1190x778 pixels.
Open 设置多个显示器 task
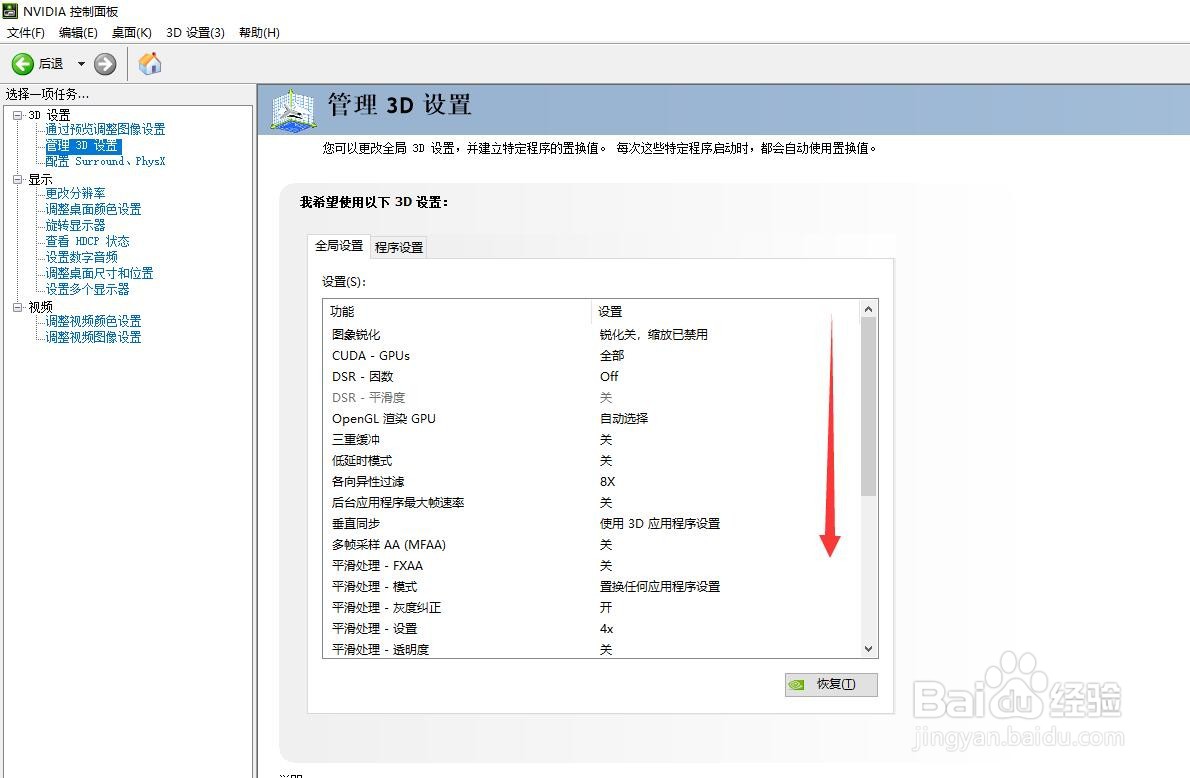point(87,289)
